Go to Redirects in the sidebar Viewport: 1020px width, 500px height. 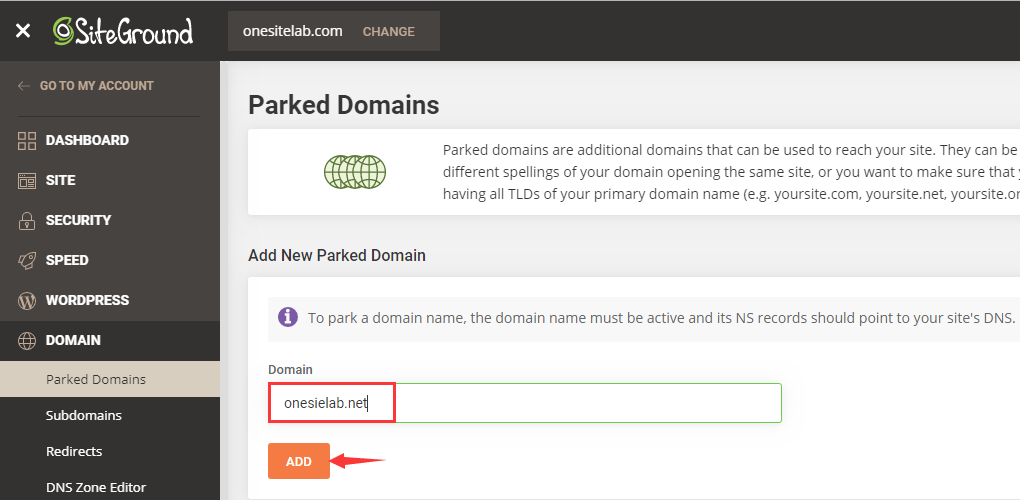74,451
